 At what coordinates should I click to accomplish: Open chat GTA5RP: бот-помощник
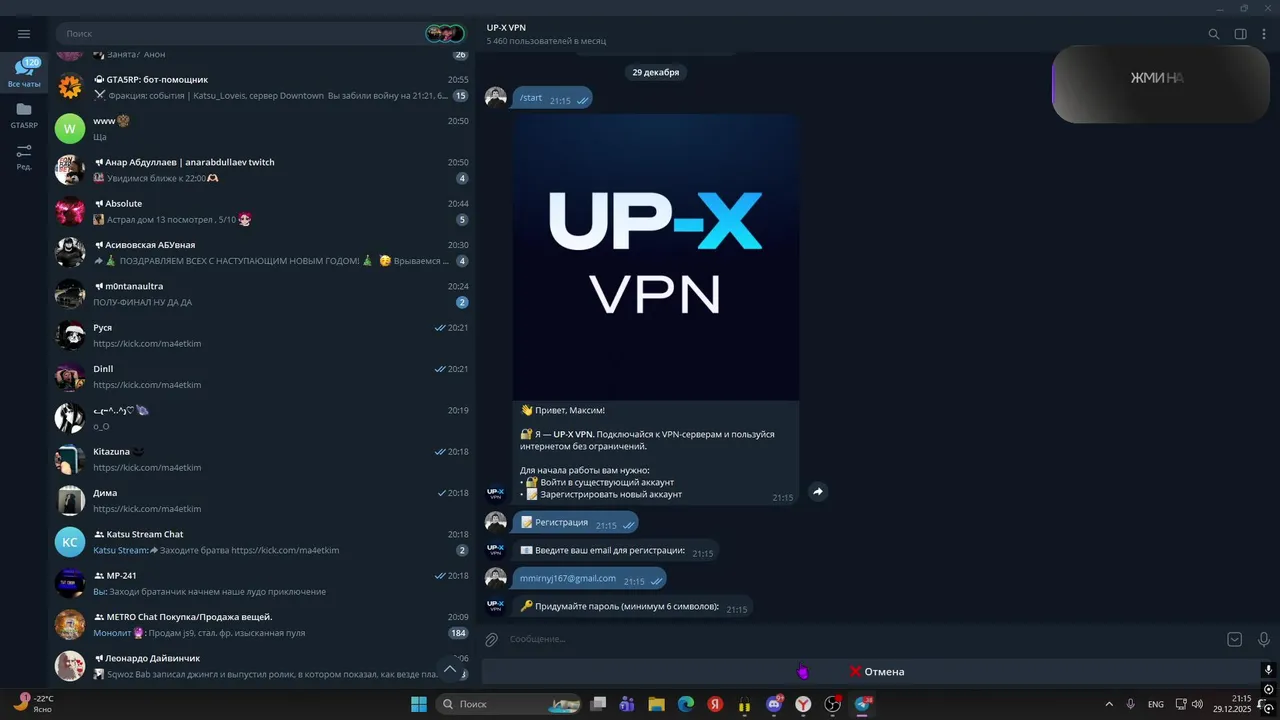pyautogui.click(x=261, y=87)
